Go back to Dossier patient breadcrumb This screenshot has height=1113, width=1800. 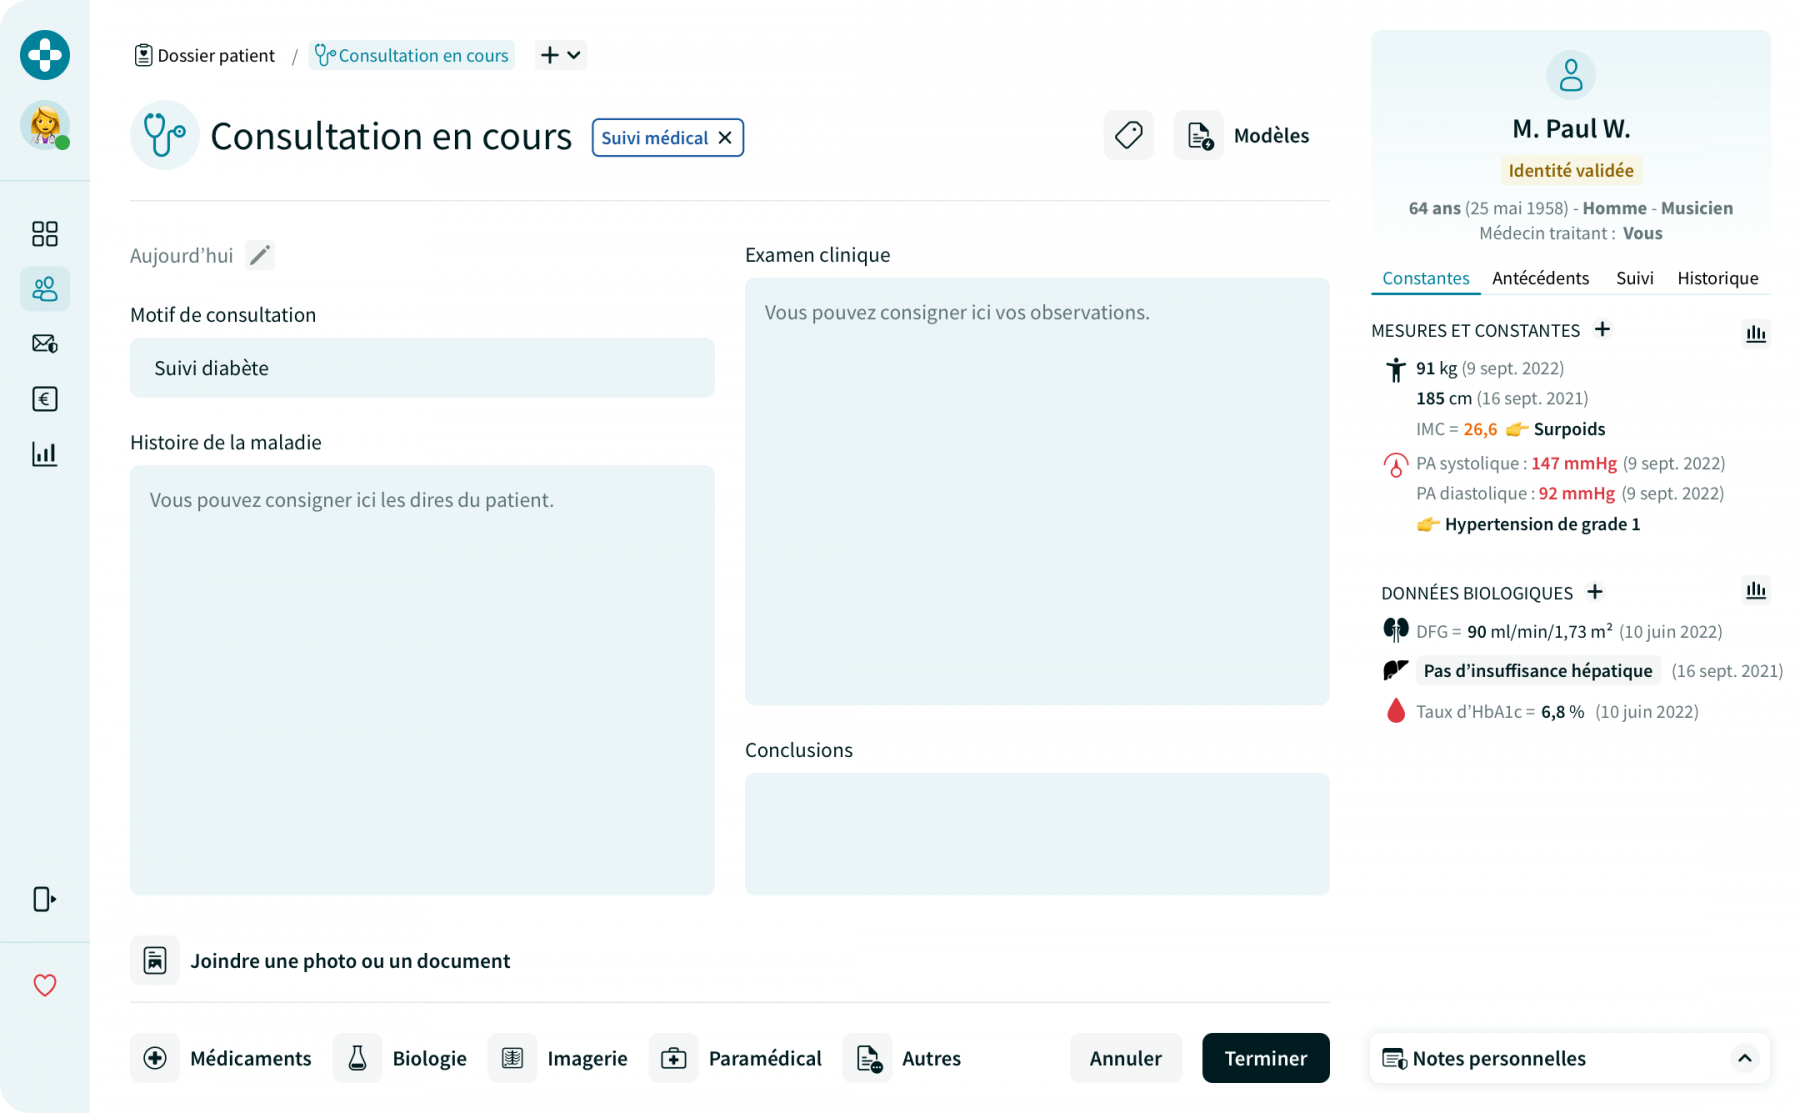[205, 55]
